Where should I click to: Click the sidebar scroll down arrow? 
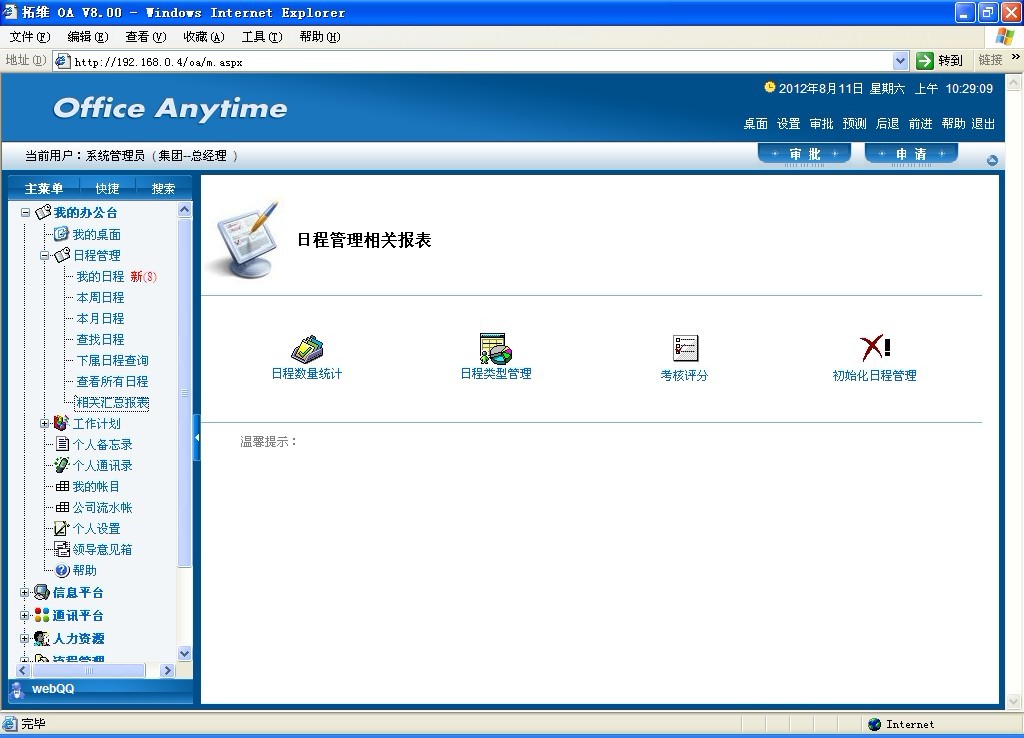tap(184, 653)
